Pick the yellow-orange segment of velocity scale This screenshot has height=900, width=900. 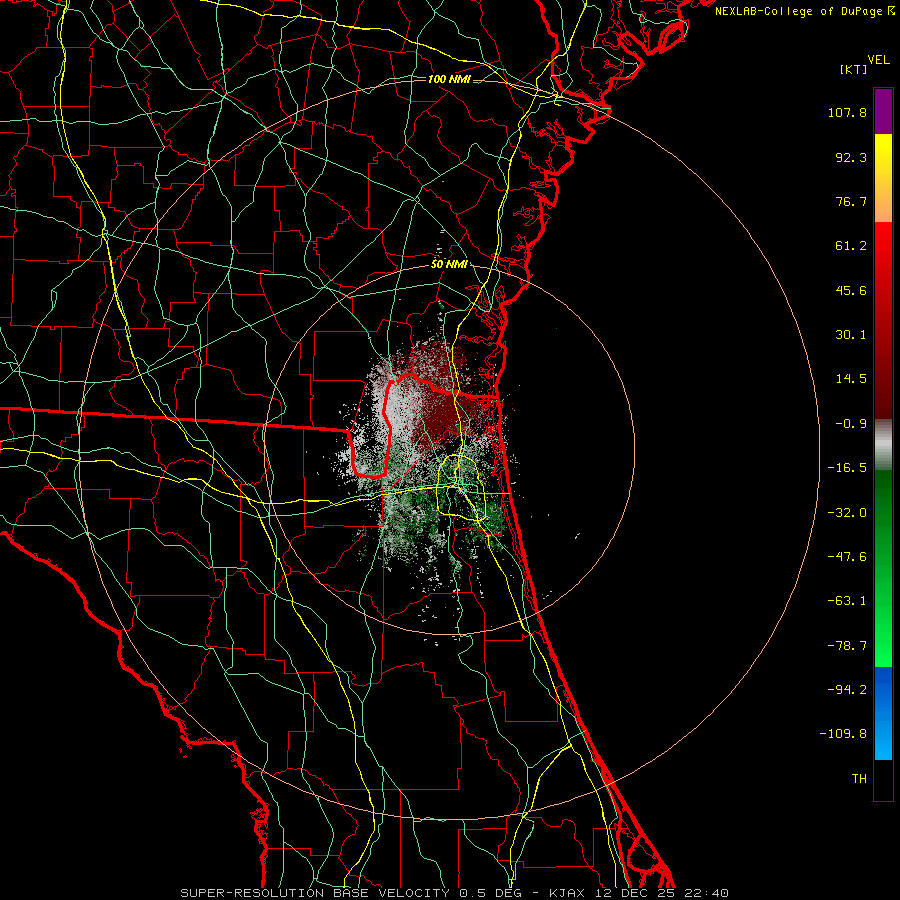[883, 178]
